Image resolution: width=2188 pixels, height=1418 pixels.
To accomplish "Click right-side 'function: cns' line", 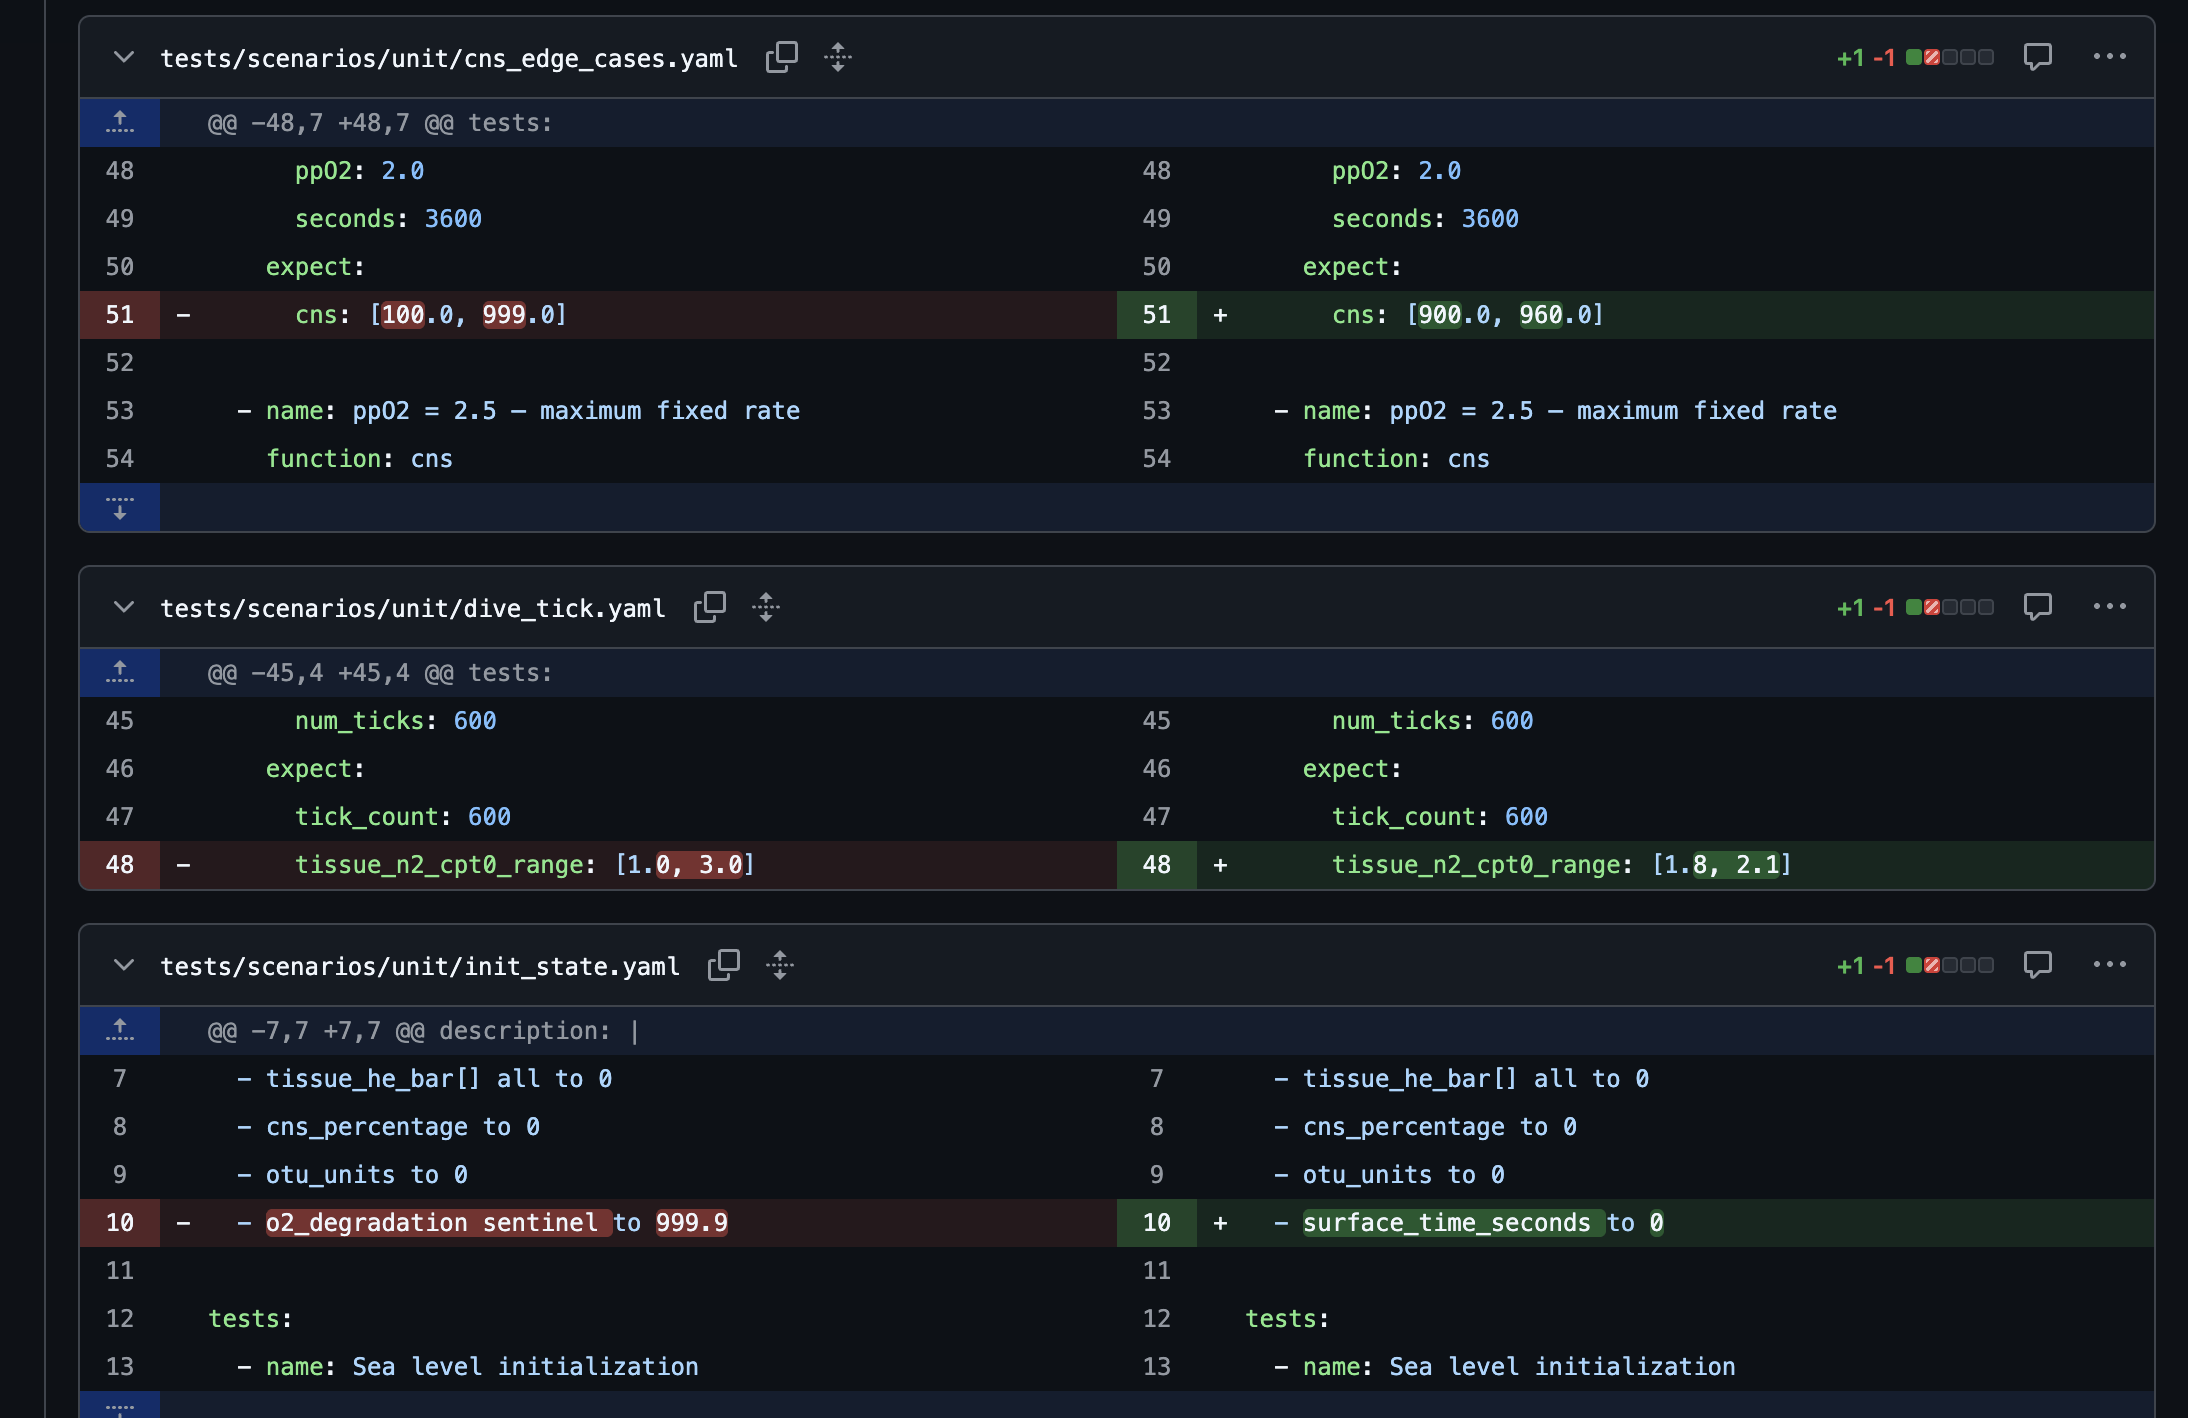I will pos(1675,459).
